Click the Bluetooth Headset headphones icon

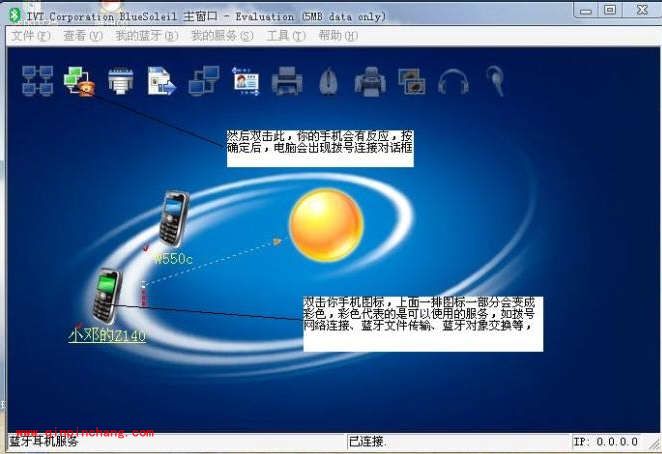tap(453, 79)
